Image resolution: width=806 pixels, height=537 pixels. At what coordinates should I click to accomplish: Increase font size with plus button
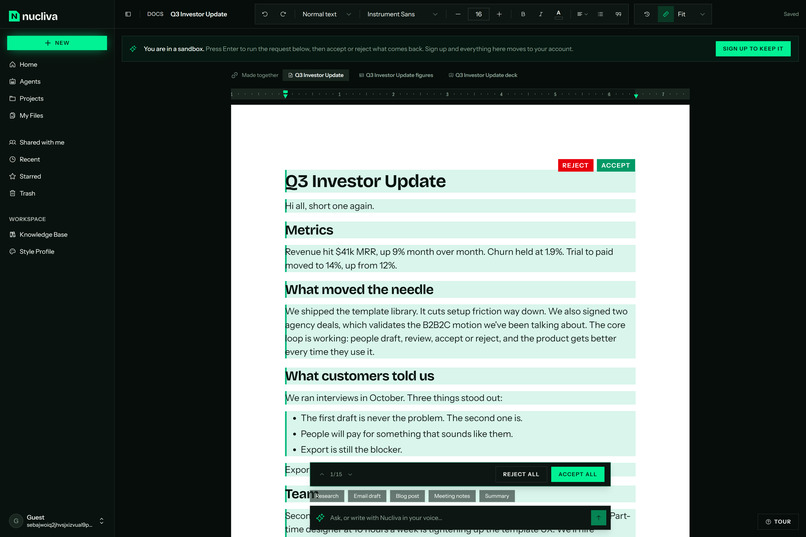coord(499,14)
